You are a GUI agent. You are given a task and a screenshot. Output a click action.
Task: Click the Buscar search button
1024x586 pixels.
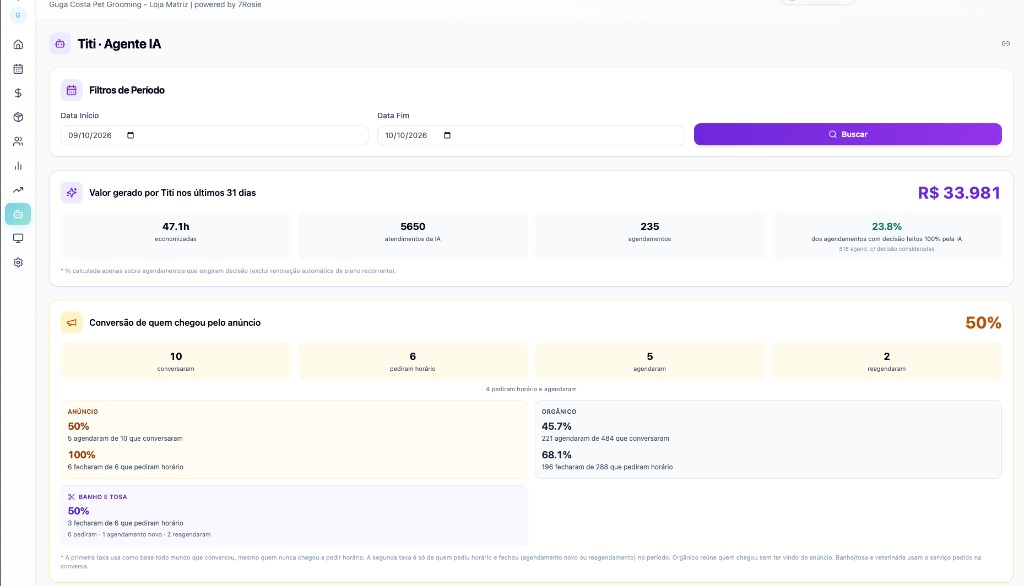pos(848,134)
